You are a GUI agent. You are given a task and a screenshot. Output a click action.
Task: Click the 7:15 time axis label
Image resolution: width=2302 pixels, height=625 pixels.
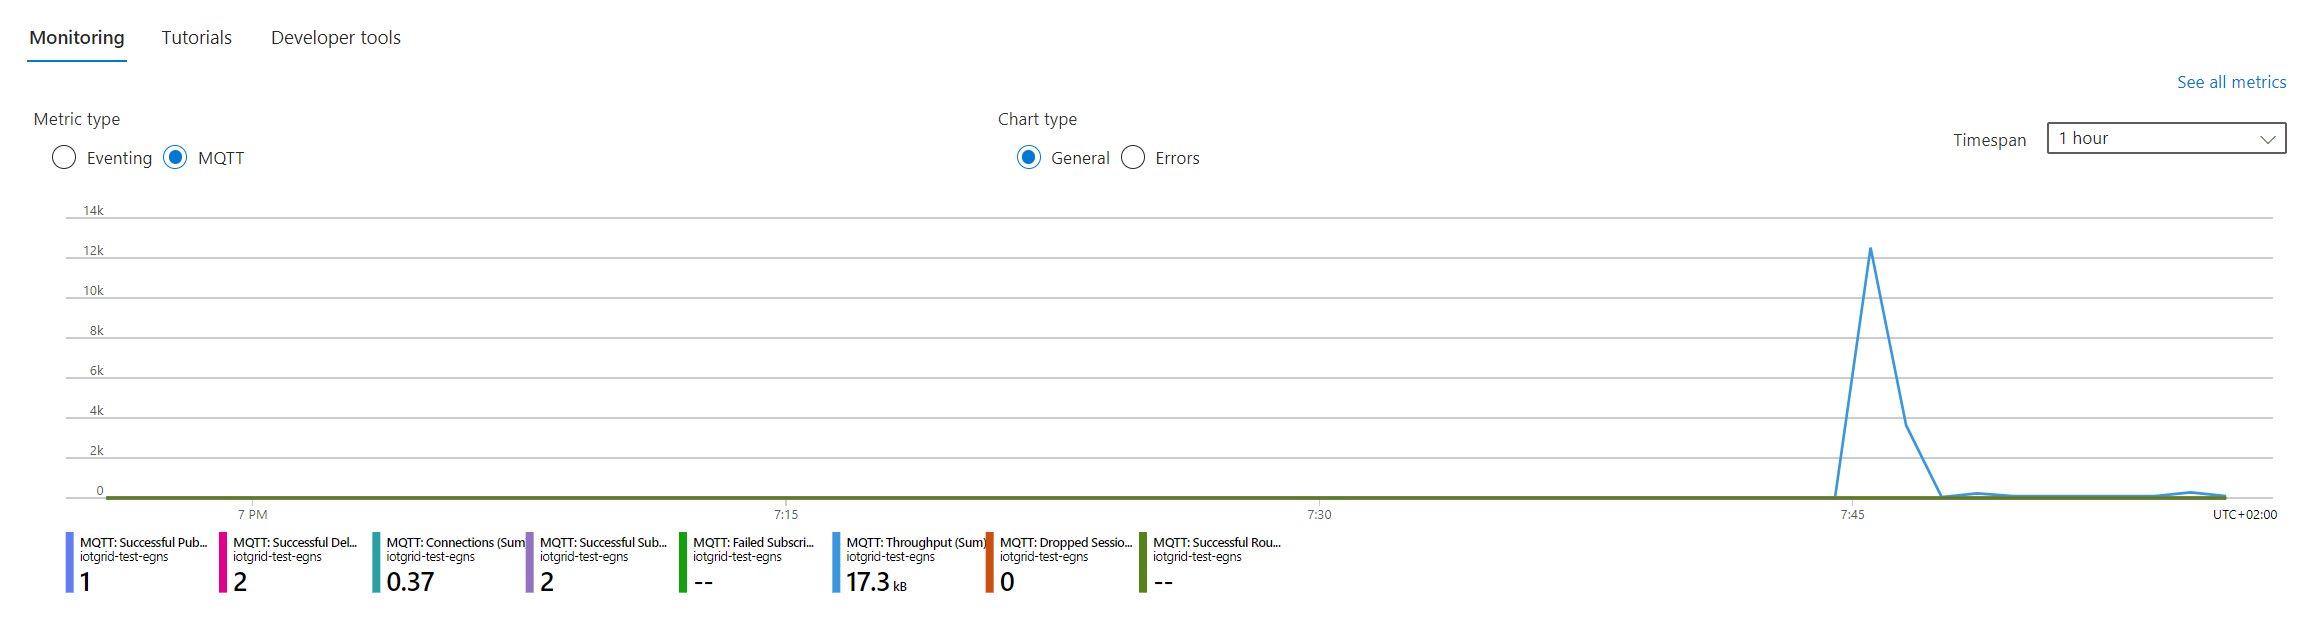(786, 515)
